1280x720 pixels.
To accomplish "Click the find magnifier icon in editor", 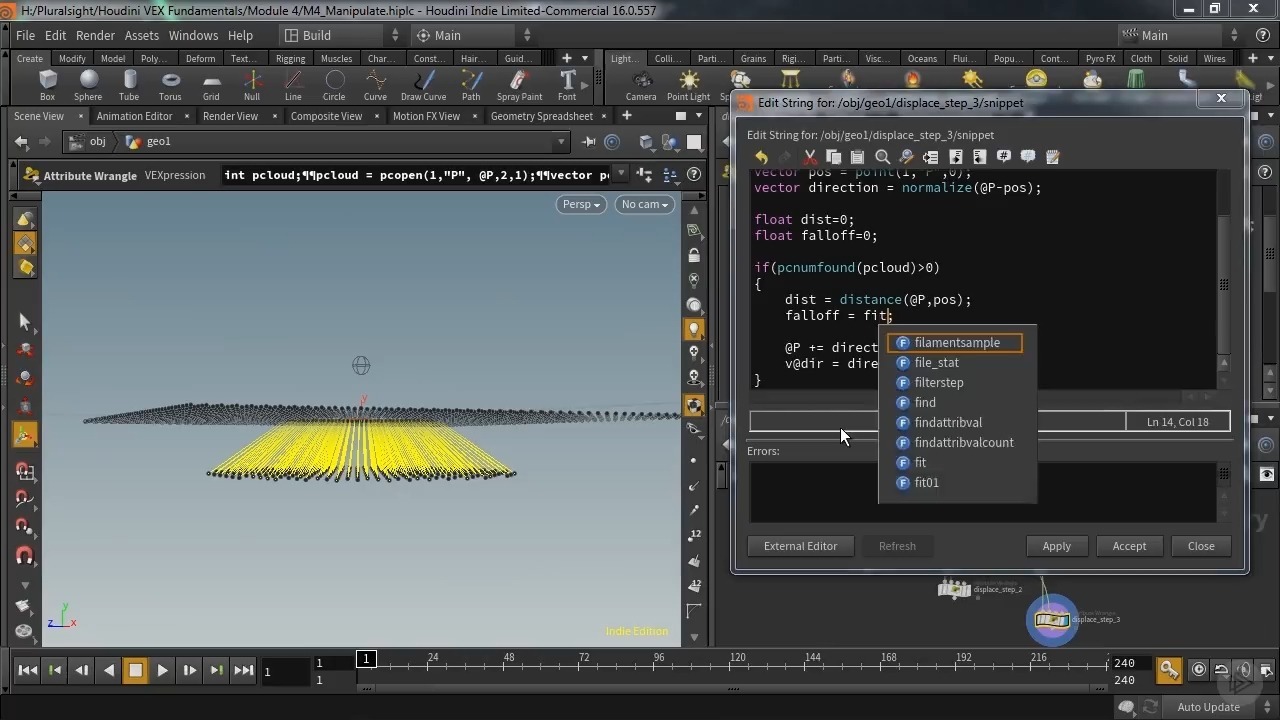I will coord(882,157).
